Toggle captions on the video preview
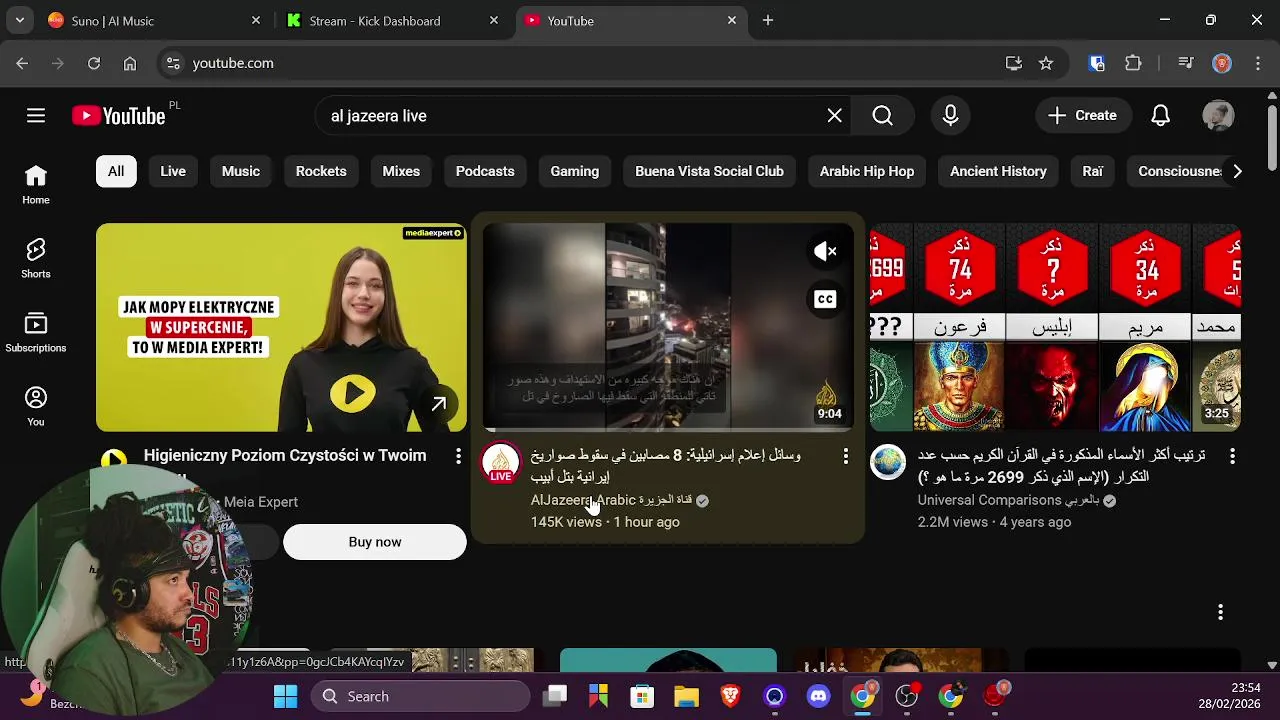This screenshot has height=720, width=1280. [x=825, y=299]
